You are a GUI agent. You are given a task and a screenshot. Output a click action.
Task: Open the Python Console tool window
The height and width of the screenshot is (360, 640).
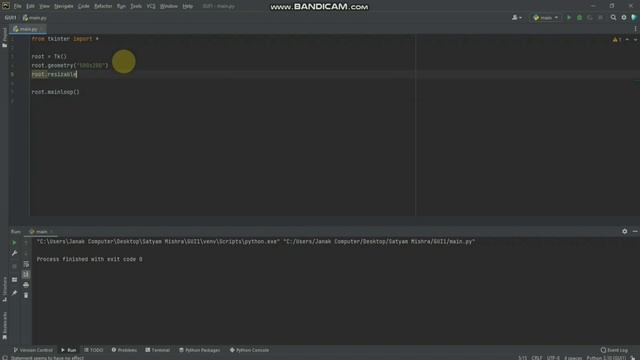249,350
